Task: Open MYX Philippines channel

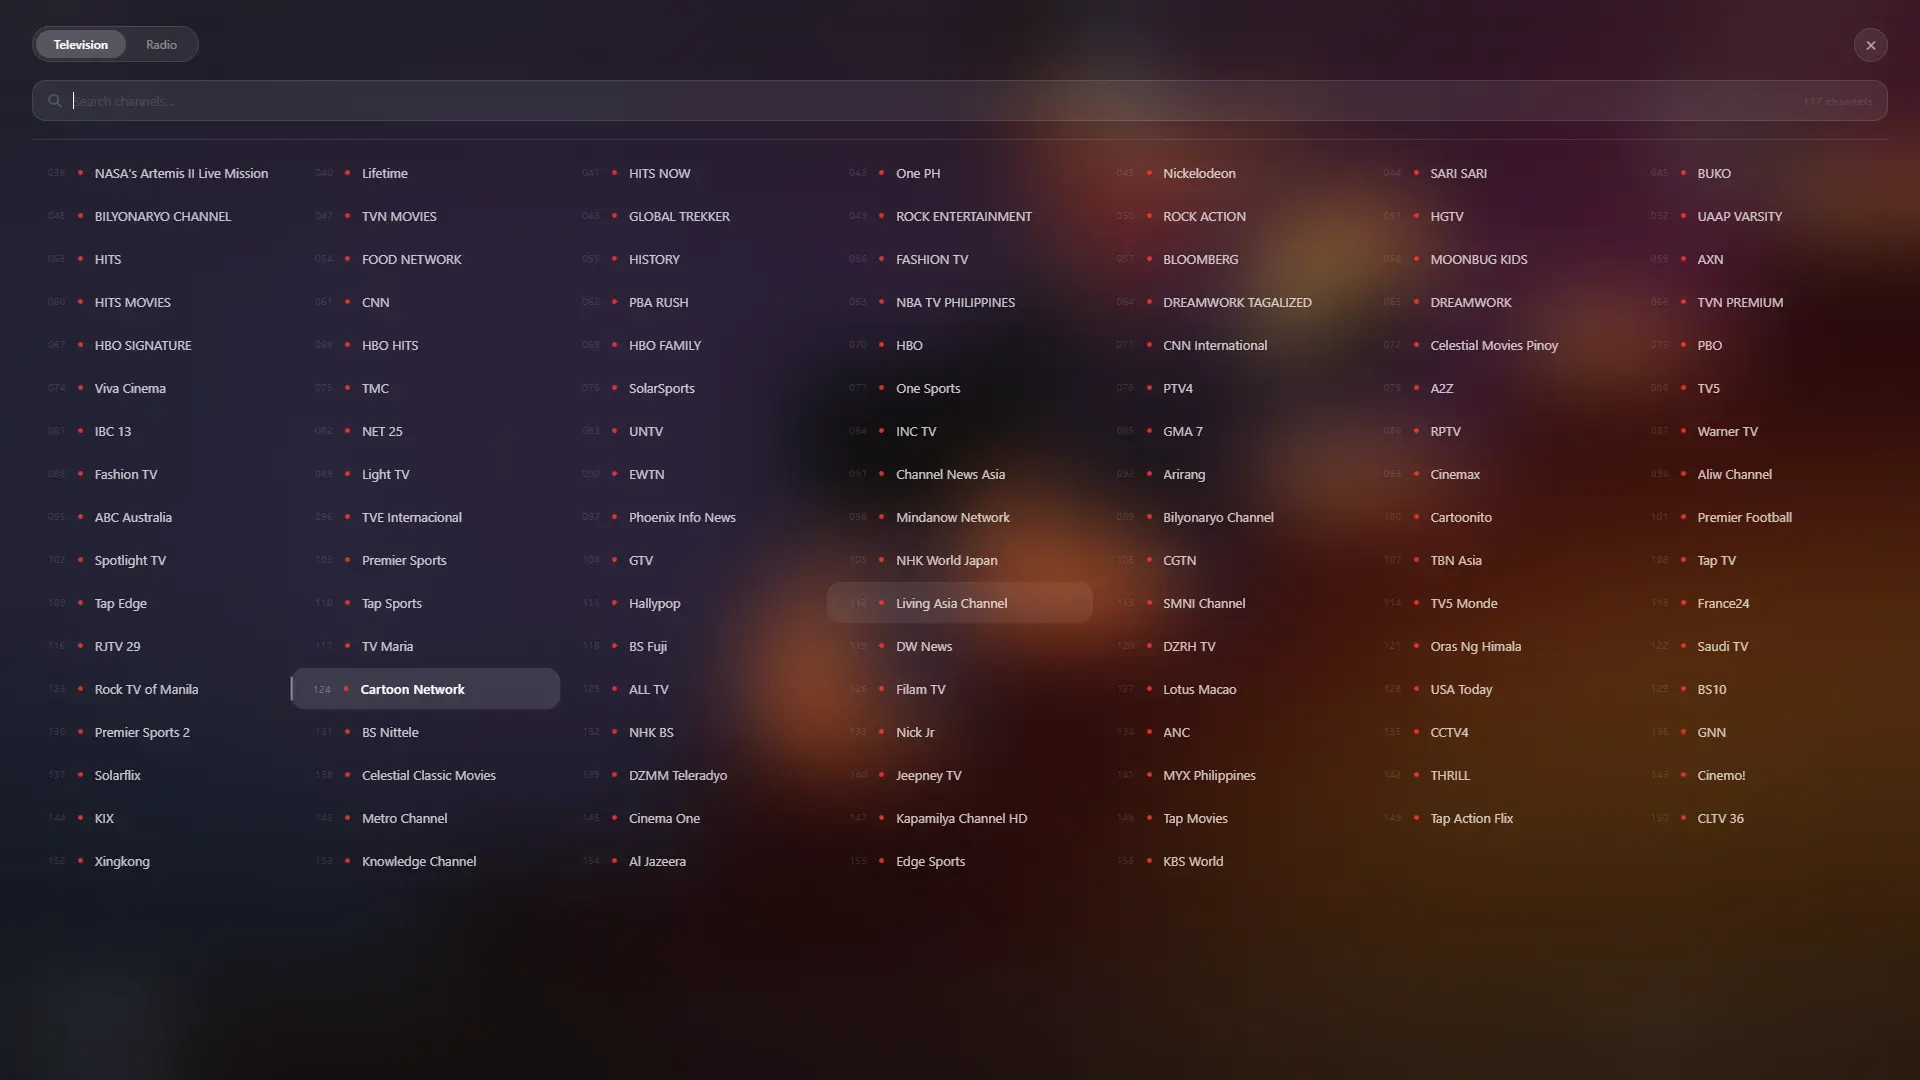Action: pos(1226,775)
